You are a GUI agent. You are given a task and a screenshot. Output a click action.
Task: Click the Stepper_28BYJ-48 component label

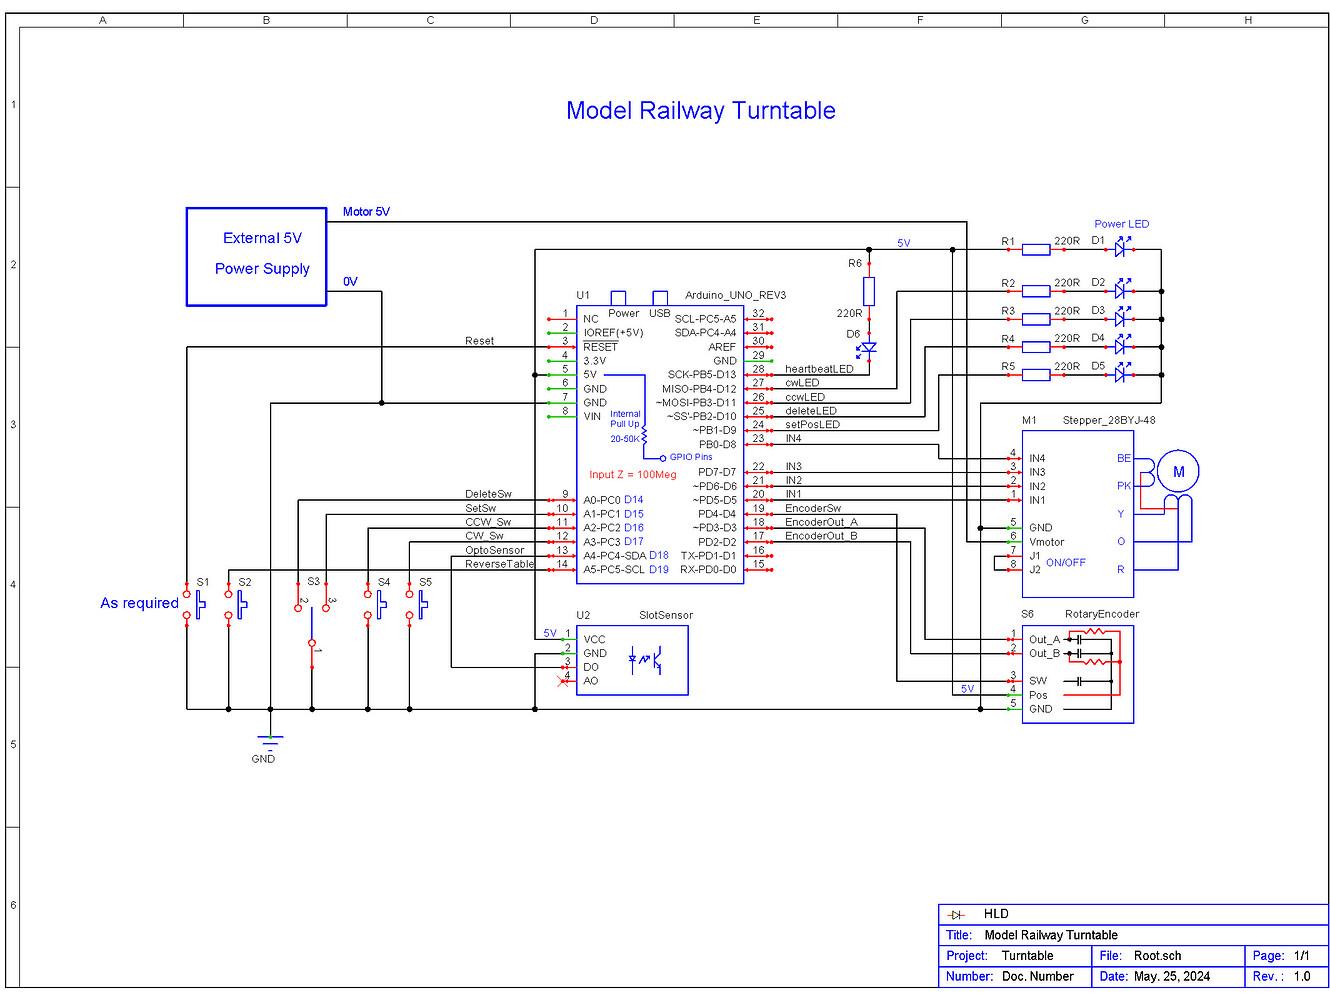[x=1108, y=420]
